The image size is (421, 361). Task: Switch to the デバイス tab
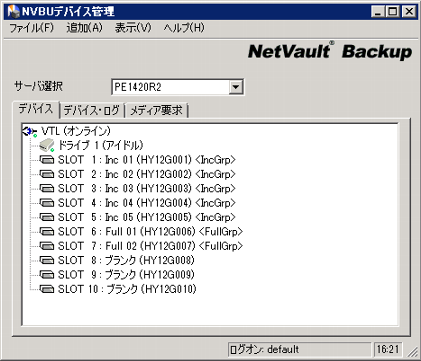tap(36, 109)
